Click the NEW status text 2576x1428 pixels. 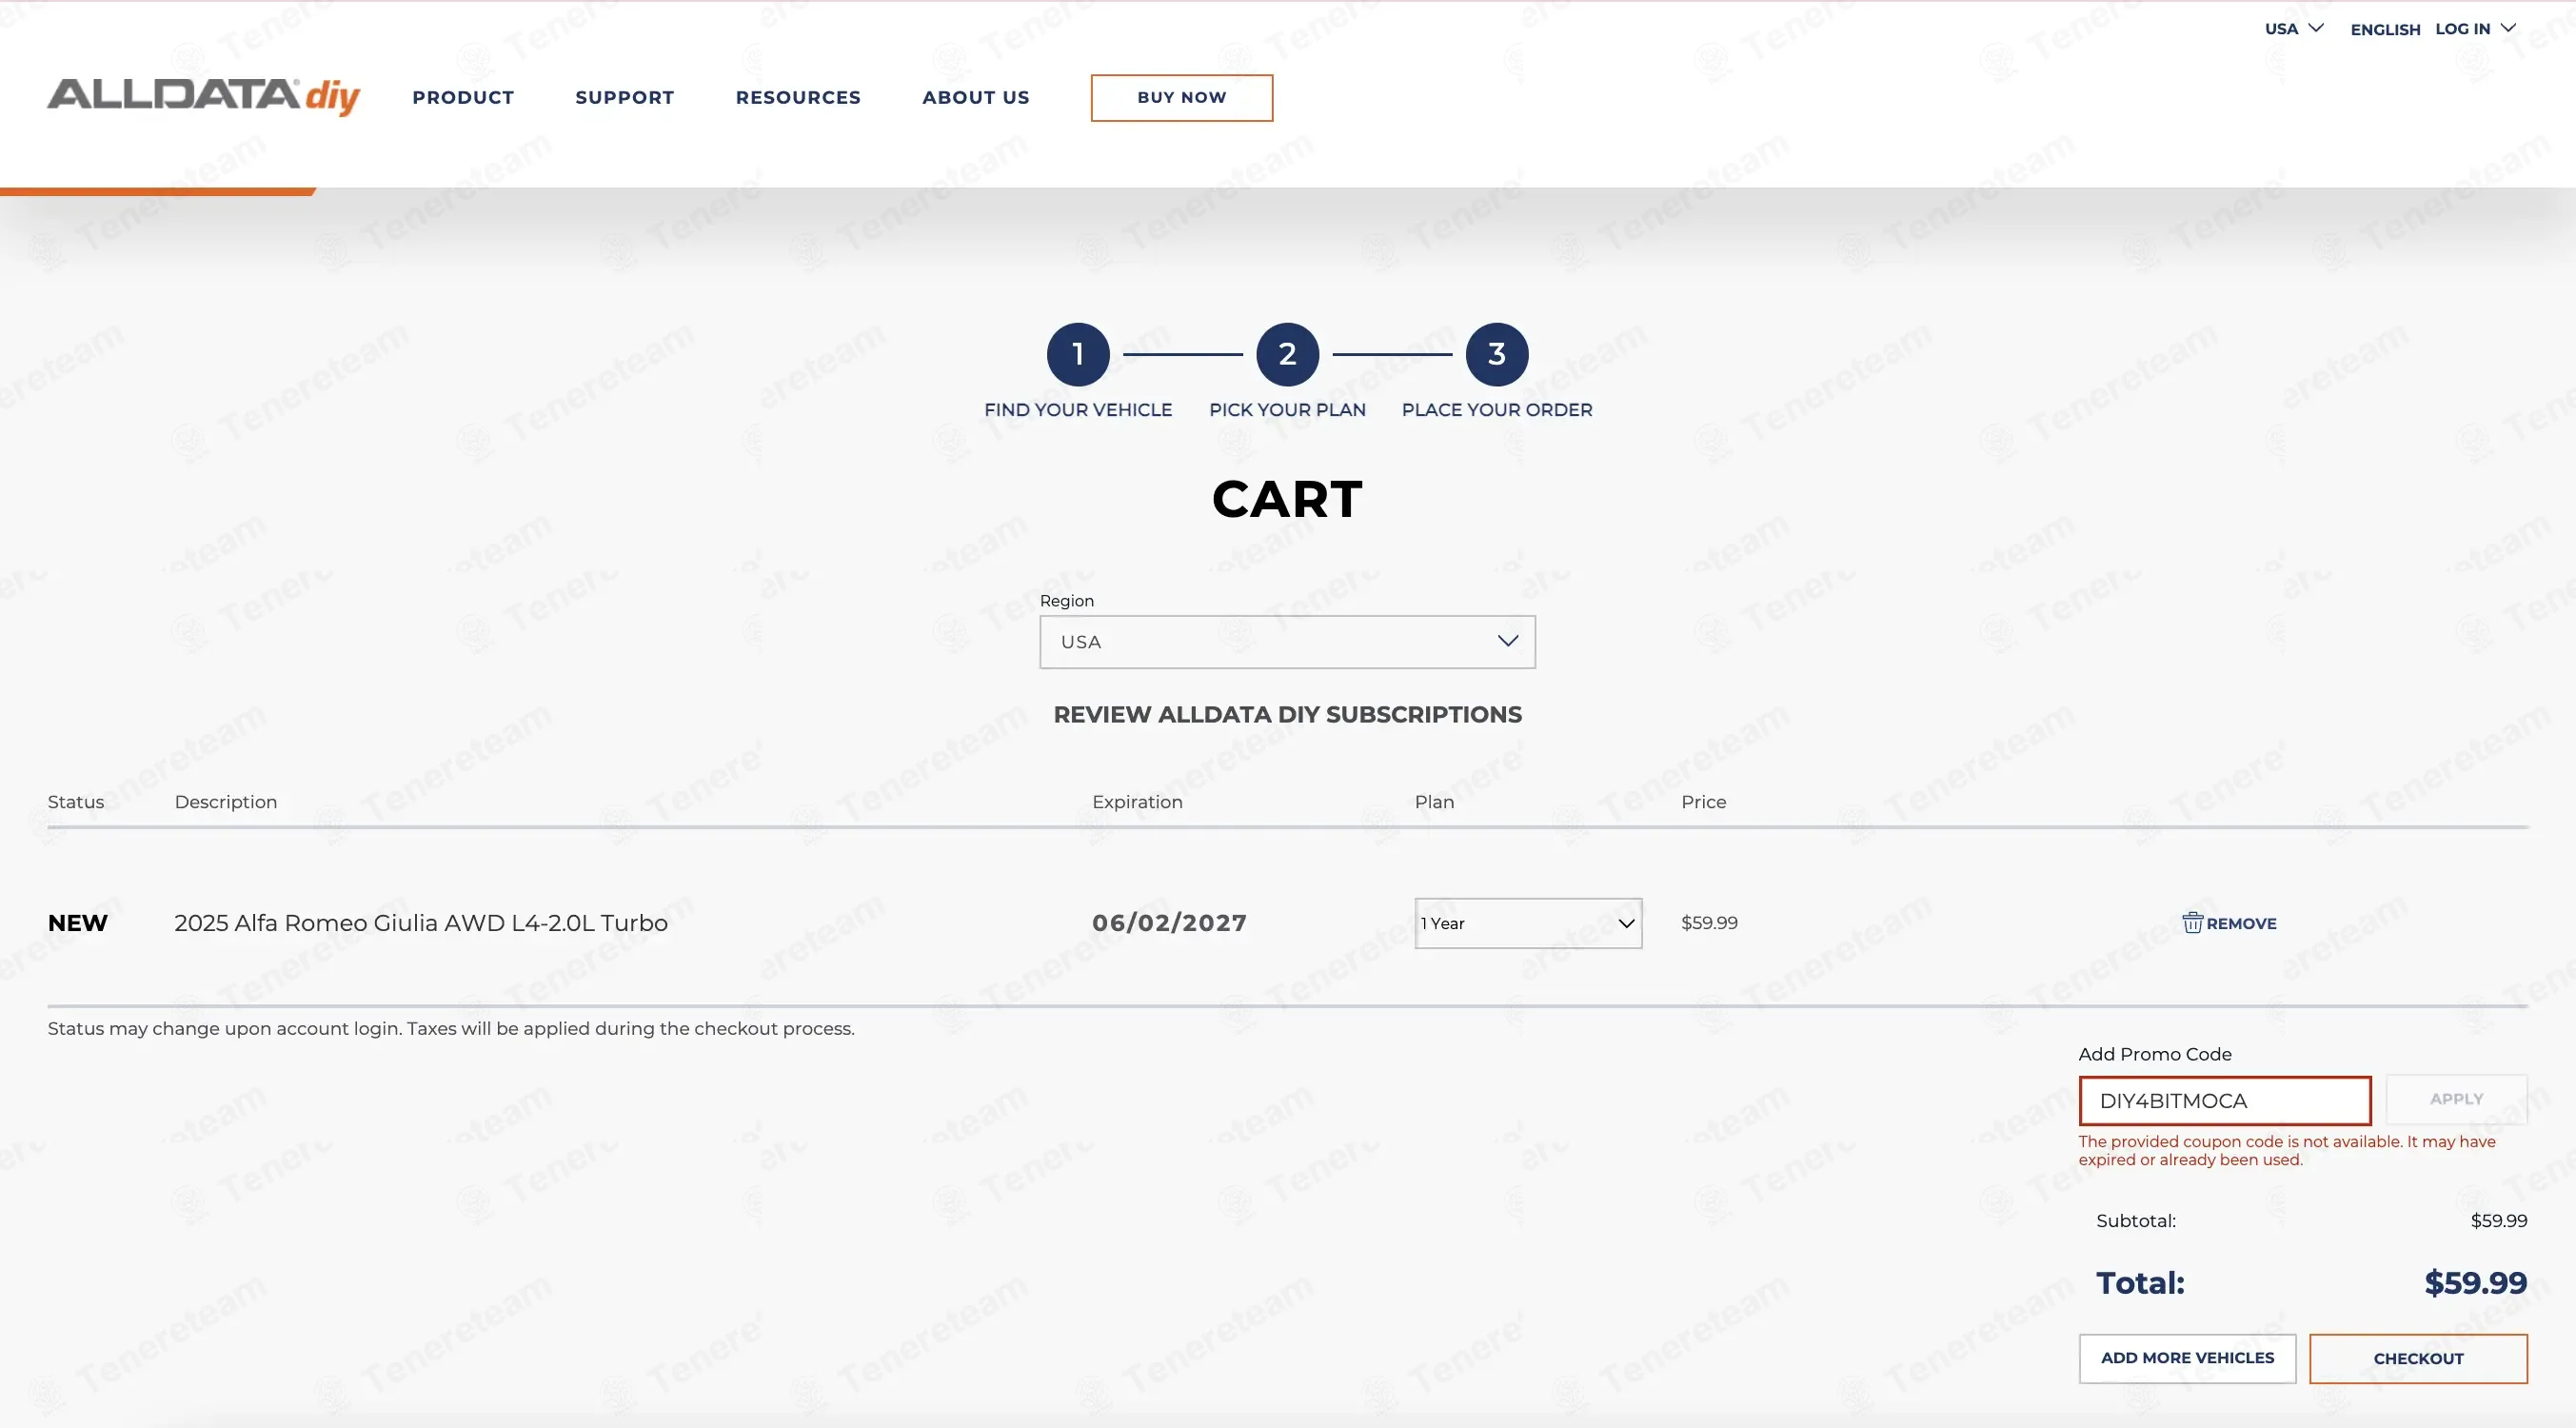click(x=78, y=923)
